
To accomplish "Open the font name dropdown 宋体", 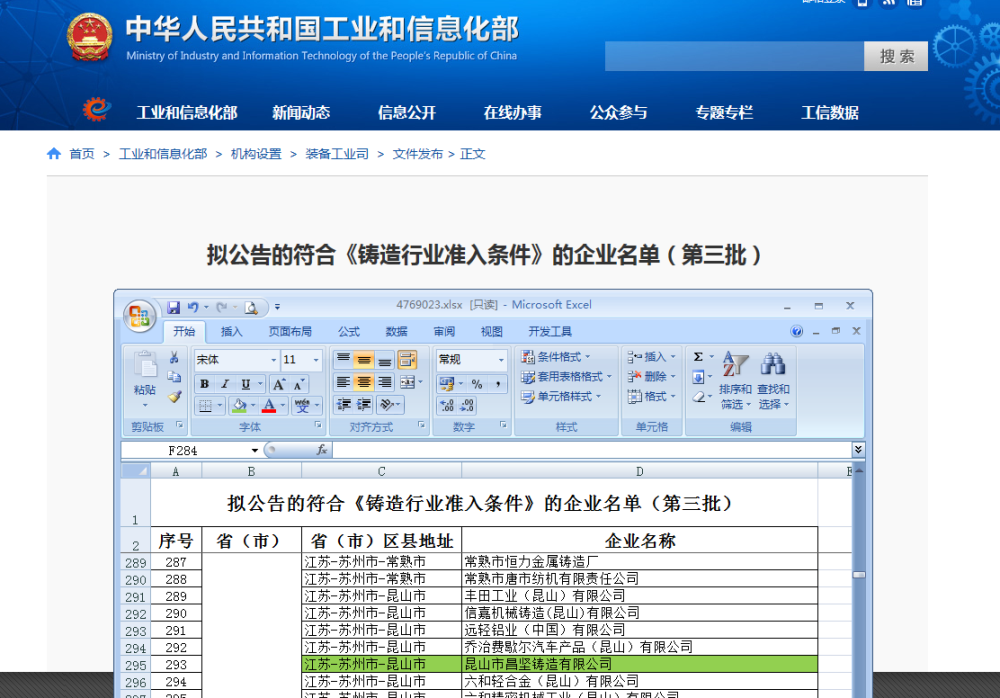I will [274, 360].
